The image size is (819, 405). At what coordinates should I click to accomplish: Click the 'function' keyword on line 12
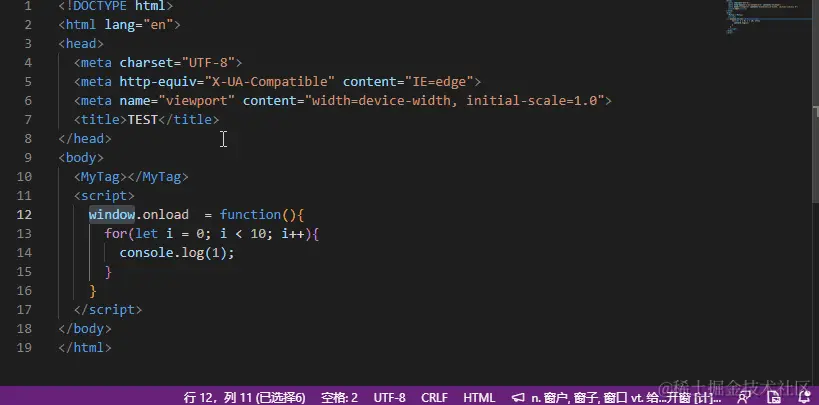250,215
